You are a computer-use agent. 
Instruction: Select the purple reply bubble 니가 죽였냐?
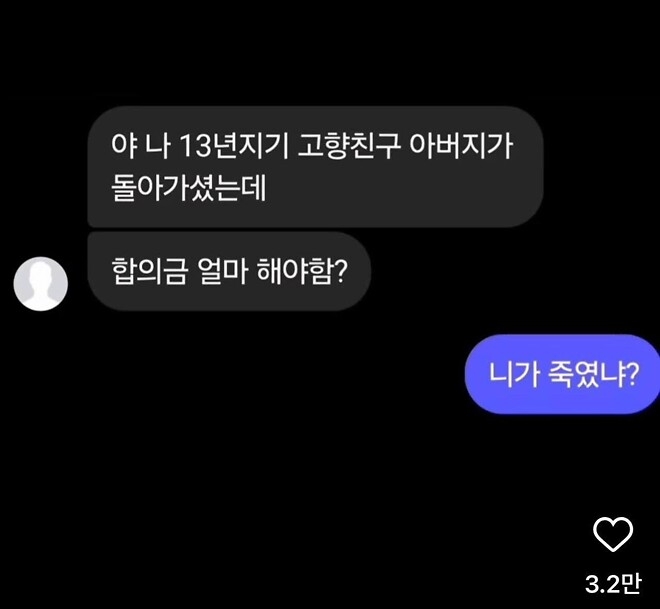coord(562,374)
